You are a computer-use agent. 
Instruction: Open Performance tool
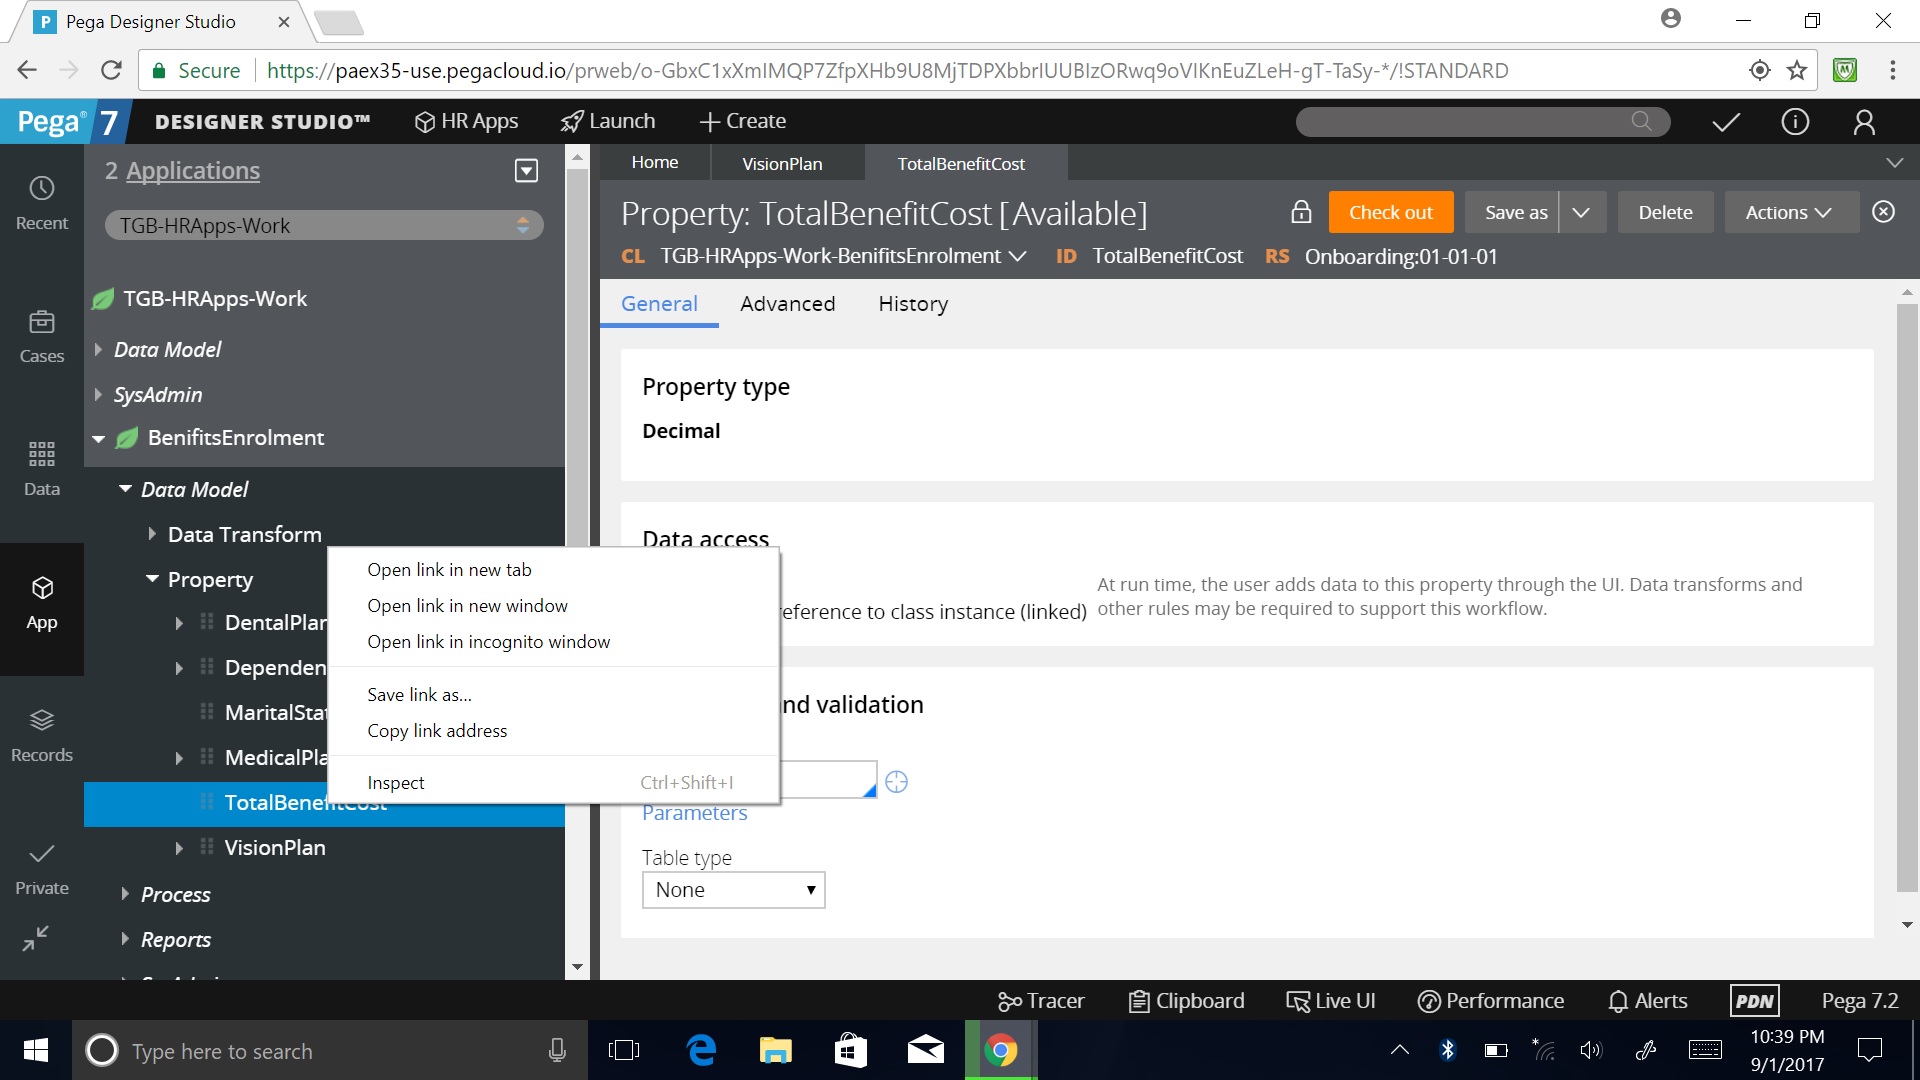(x=1491, y=1001)
